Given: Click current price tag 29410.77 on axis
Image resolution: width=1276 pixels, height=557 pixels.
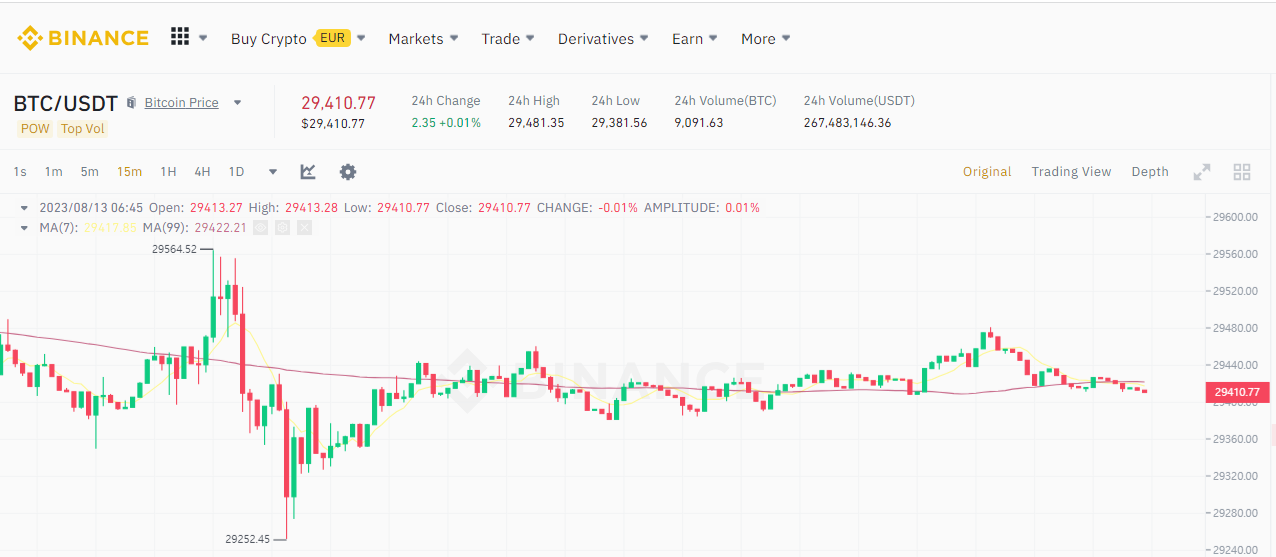Looking at the screenshot, I should pos(1237,392).
